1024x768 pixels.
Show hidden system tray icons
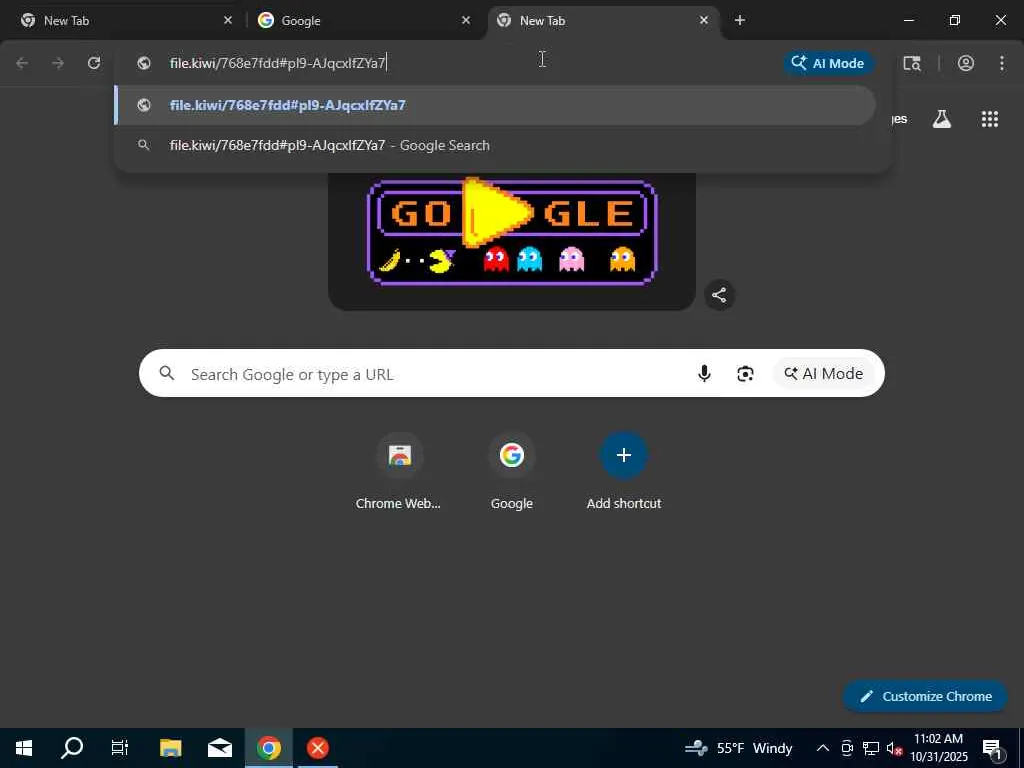tap(823, 748)
